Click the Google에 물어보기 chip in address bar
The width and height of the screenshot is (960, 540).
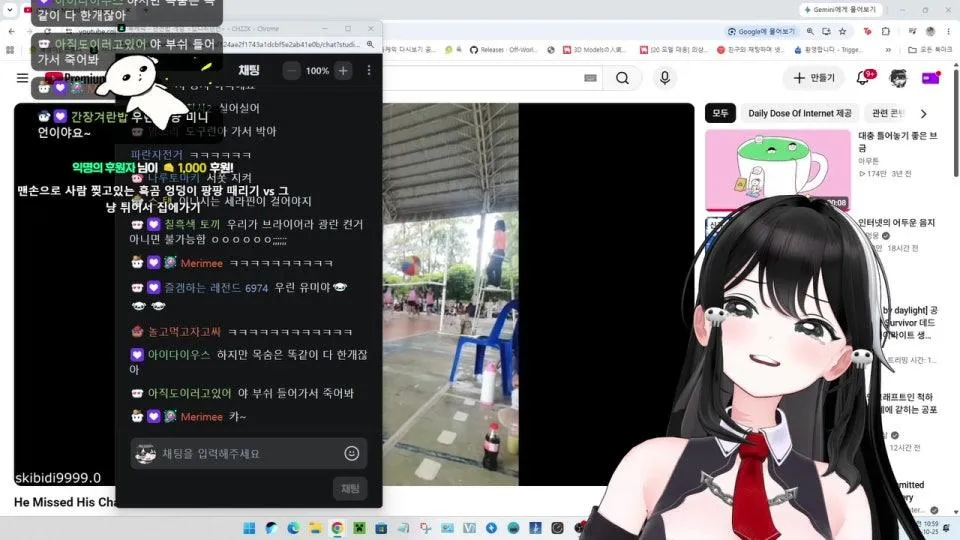pos(761,31)
